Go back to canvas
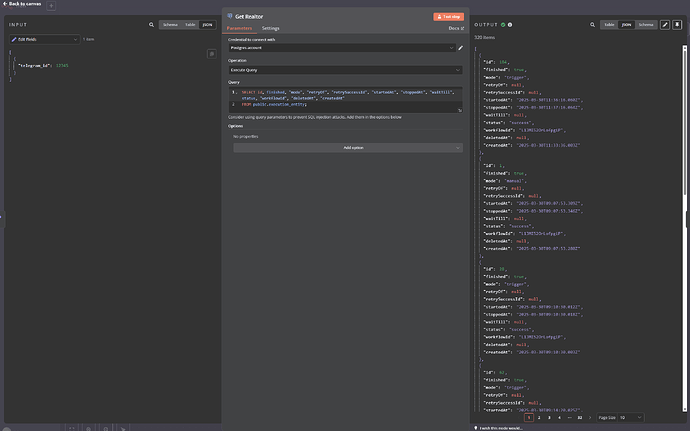The height and width of the screenshot is (431, 690). pos(22,4)
